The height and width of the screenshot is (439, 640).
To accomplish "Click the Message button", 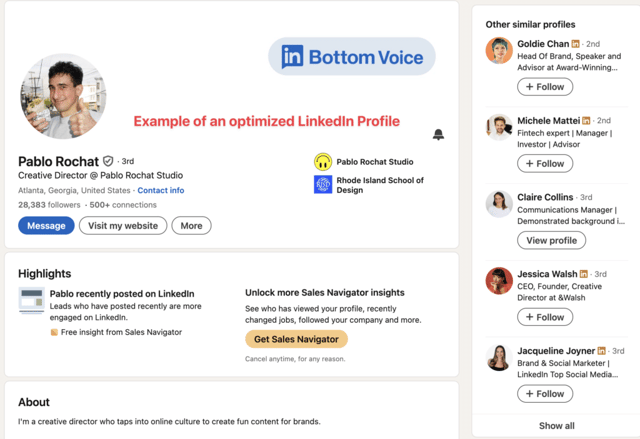I will 46,226.
